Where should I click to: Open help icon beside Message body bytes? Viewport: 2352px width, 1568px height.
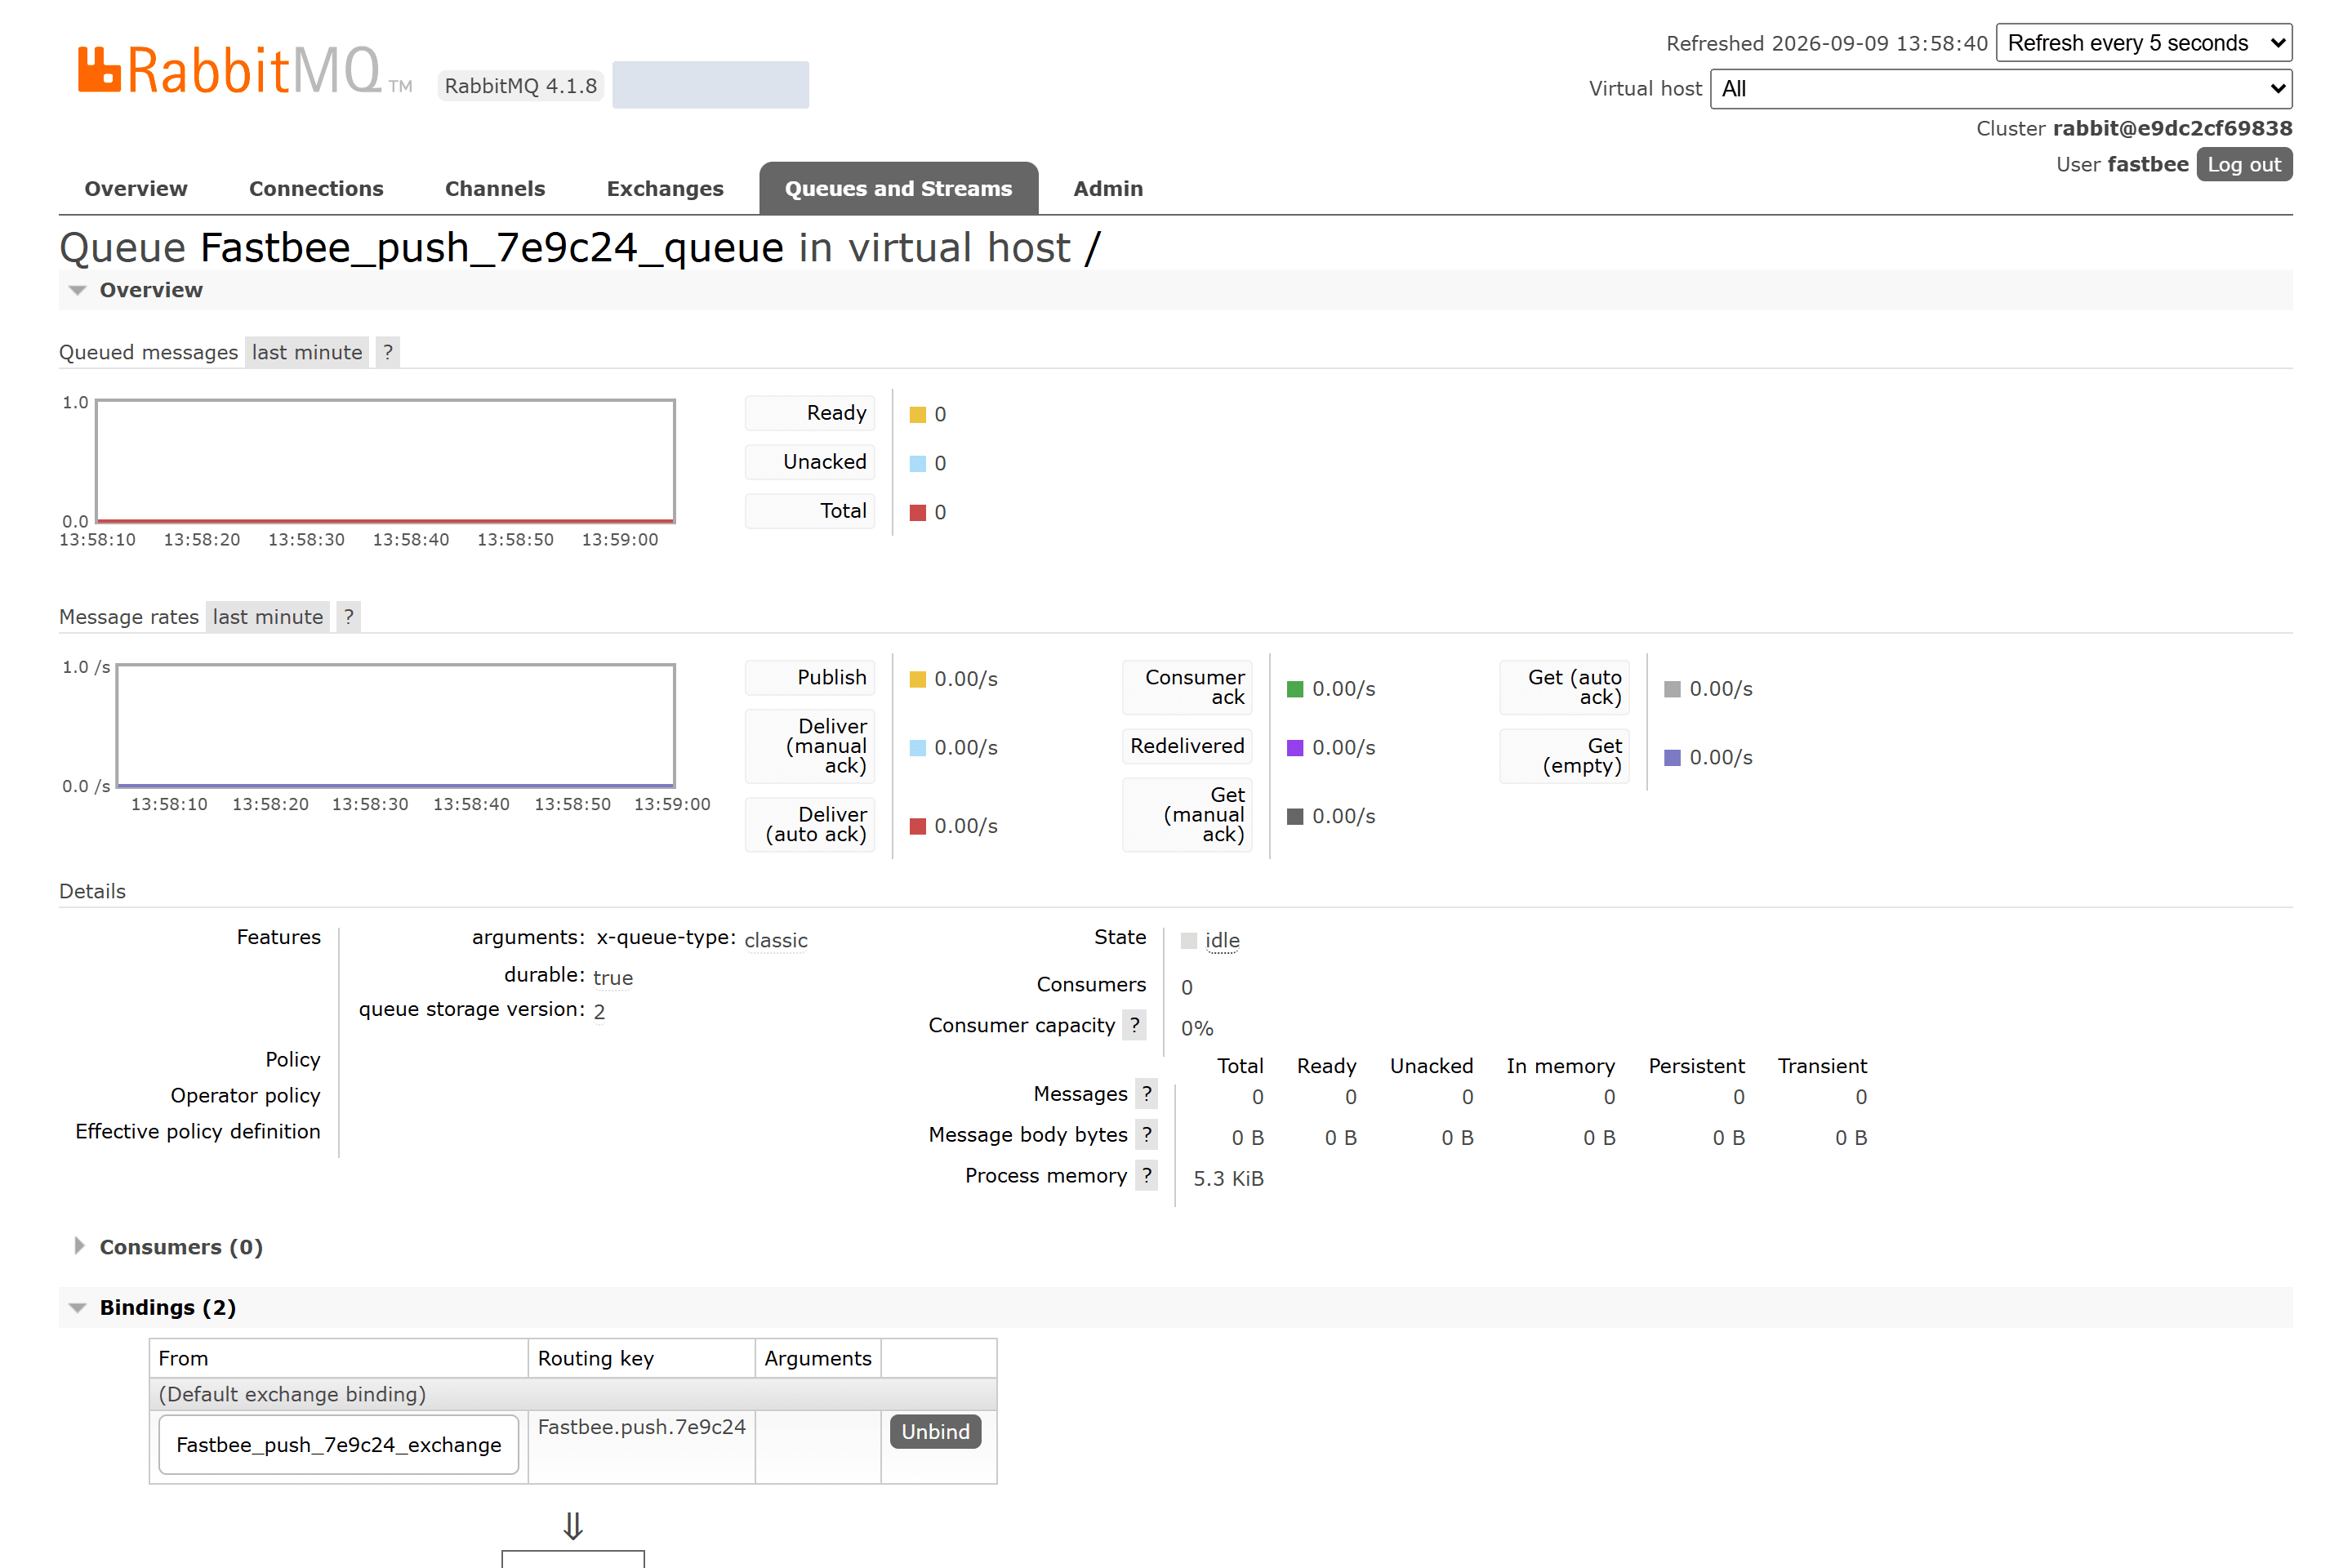click(1147, 1135)
